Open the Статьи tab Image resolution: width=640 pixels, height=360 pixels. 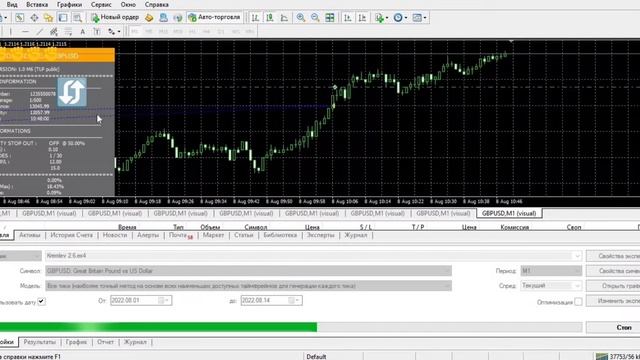point(244,235)
